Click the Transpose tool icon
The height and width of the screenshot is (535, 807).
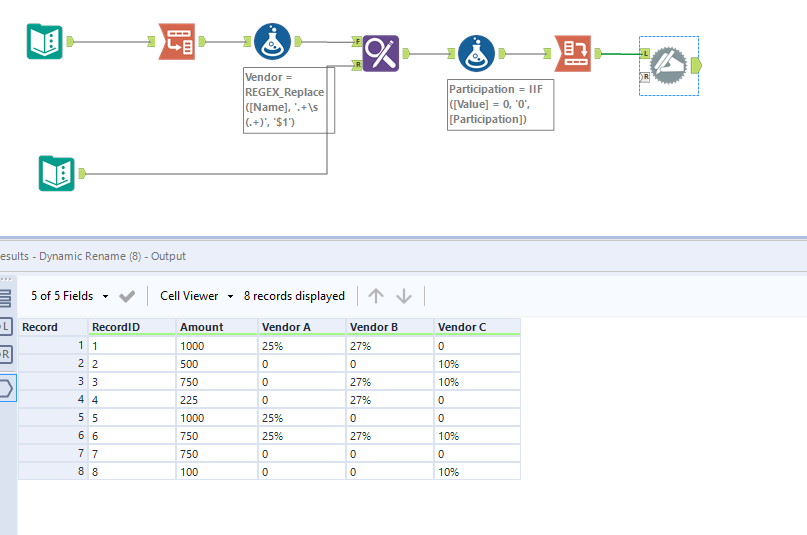(177, 42)
